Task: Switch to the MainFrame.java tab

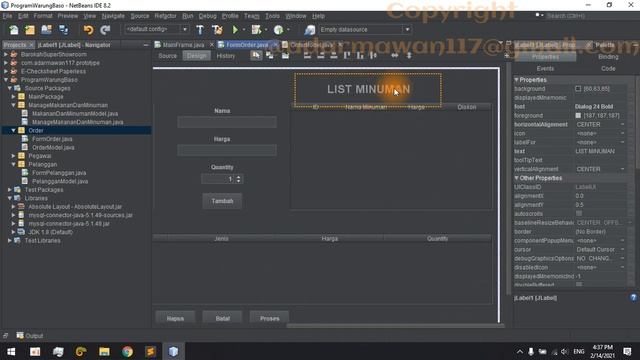Action: 183,45
